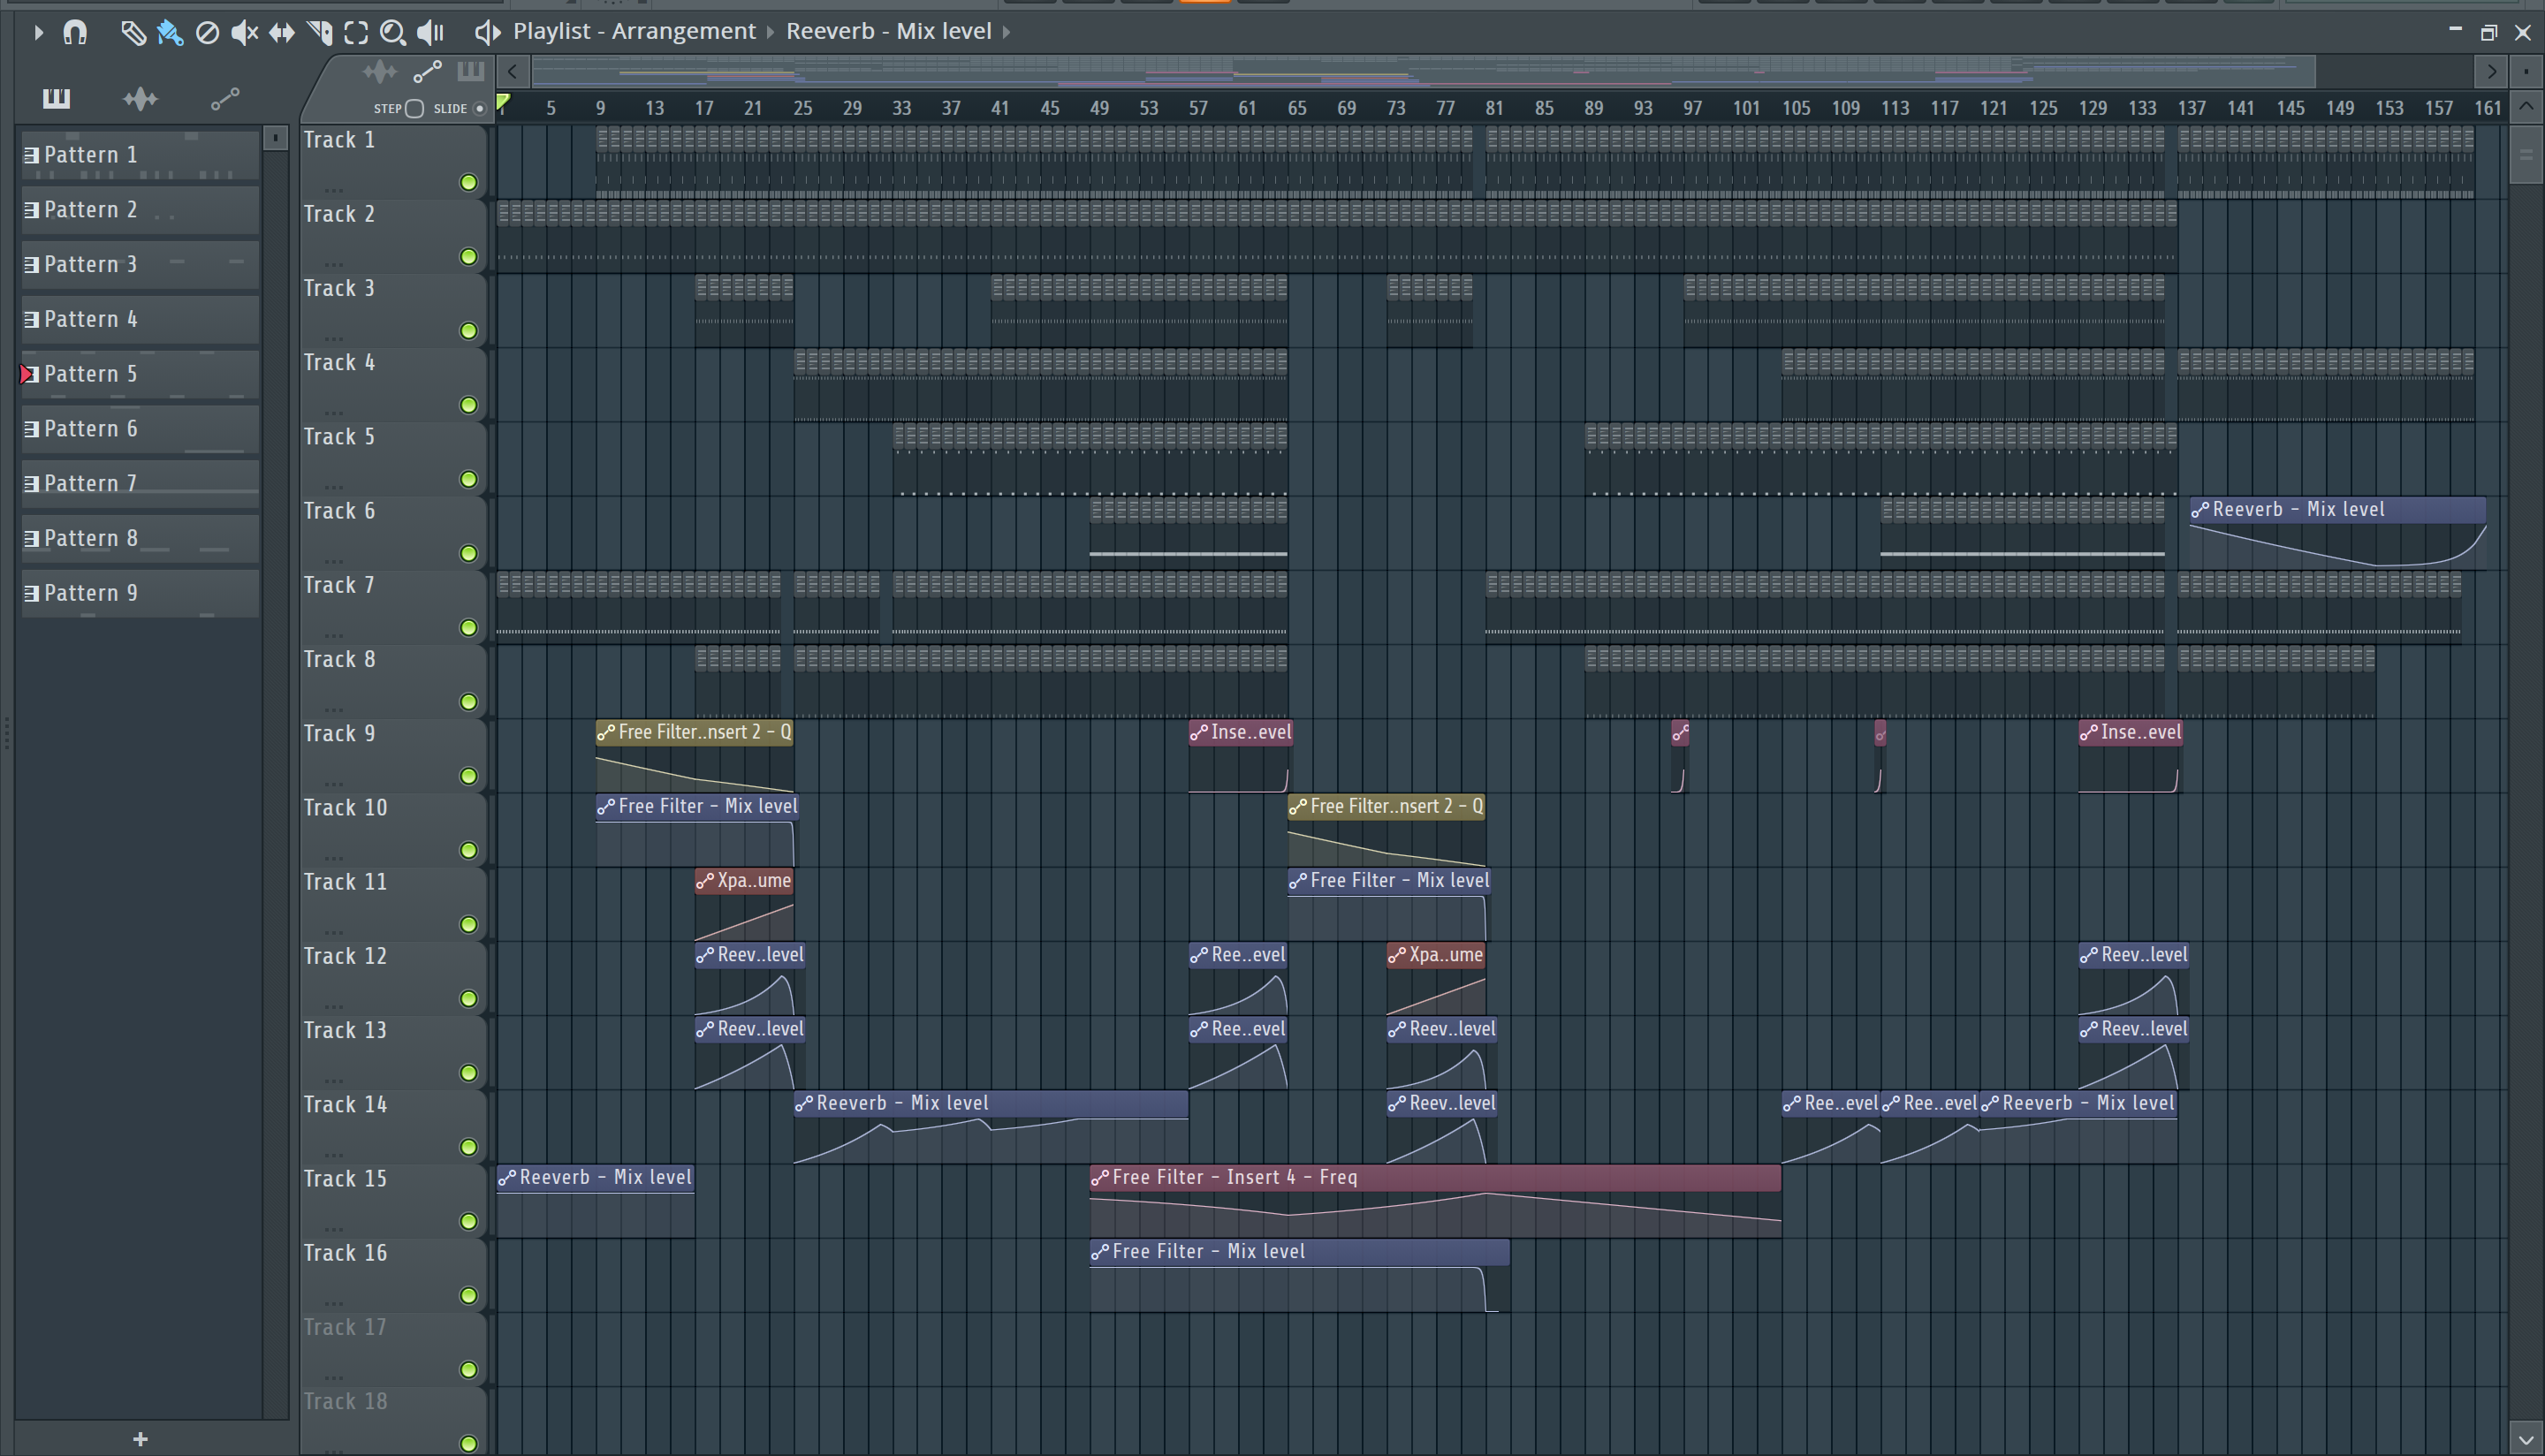The image size is (2545, 1456).
Task: Show patterns in the picker panel
Action: click(56, 98)
